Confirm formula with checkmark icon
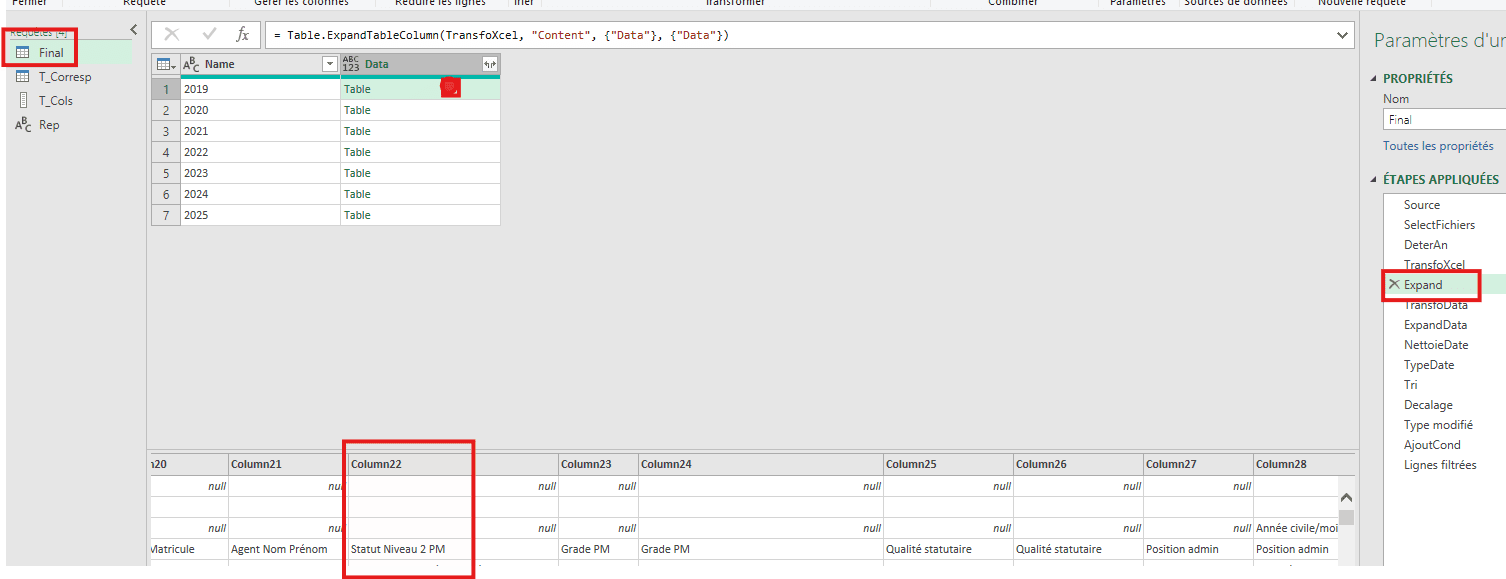The height and width of the screenshot is (579, 1506). (x=209, y=35)
